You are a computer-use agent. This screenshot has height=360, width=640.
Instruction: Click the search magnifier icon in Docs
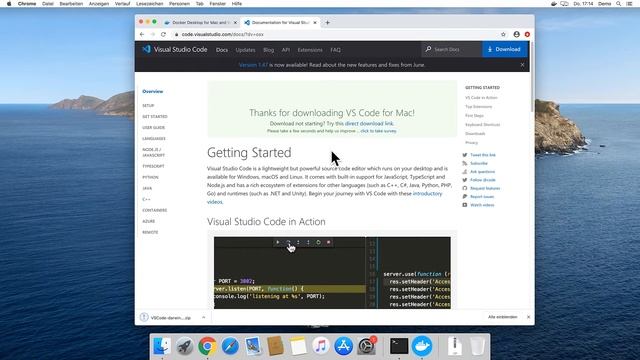coord(428,49)
